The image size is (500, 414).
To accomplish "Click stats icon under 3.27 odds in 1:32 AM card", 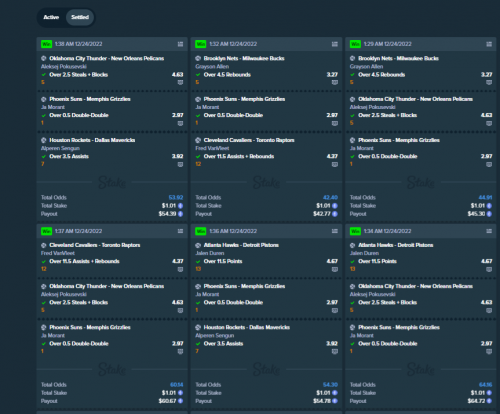I will click(335, 82).
